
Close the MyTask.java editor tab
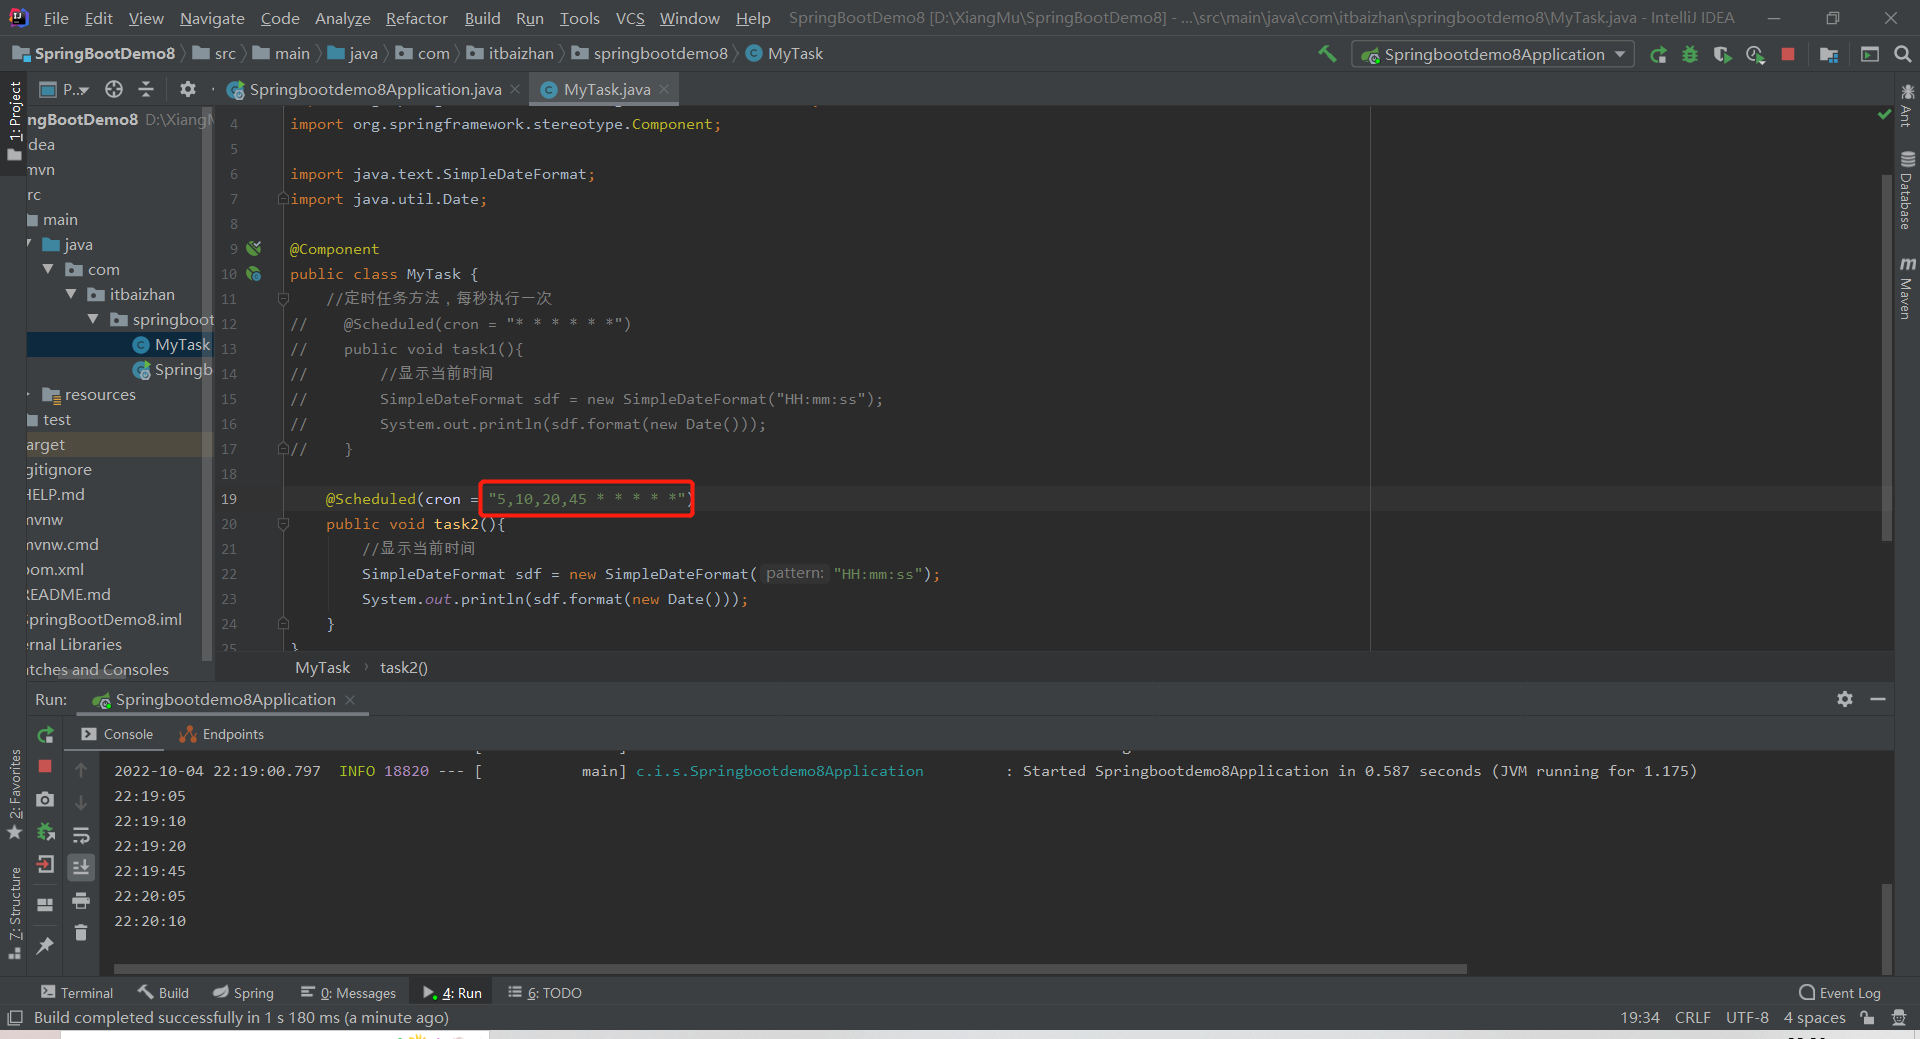(664, 90)
